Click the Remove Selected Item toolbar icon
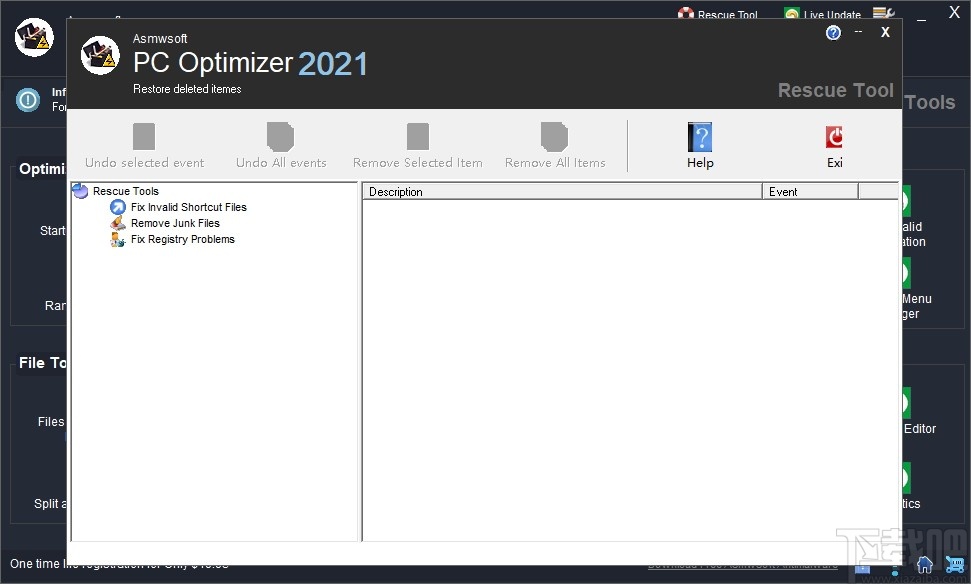 (417, 137)
